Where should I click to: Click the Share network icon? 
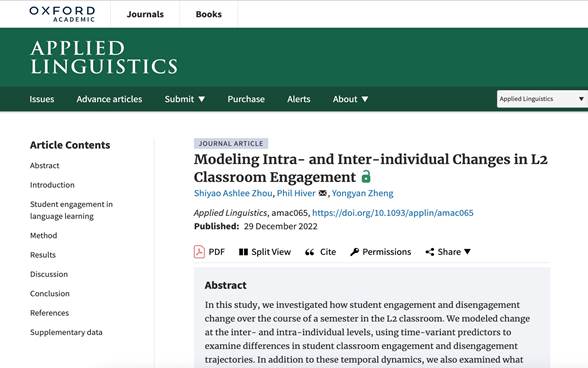pos(430,252)
